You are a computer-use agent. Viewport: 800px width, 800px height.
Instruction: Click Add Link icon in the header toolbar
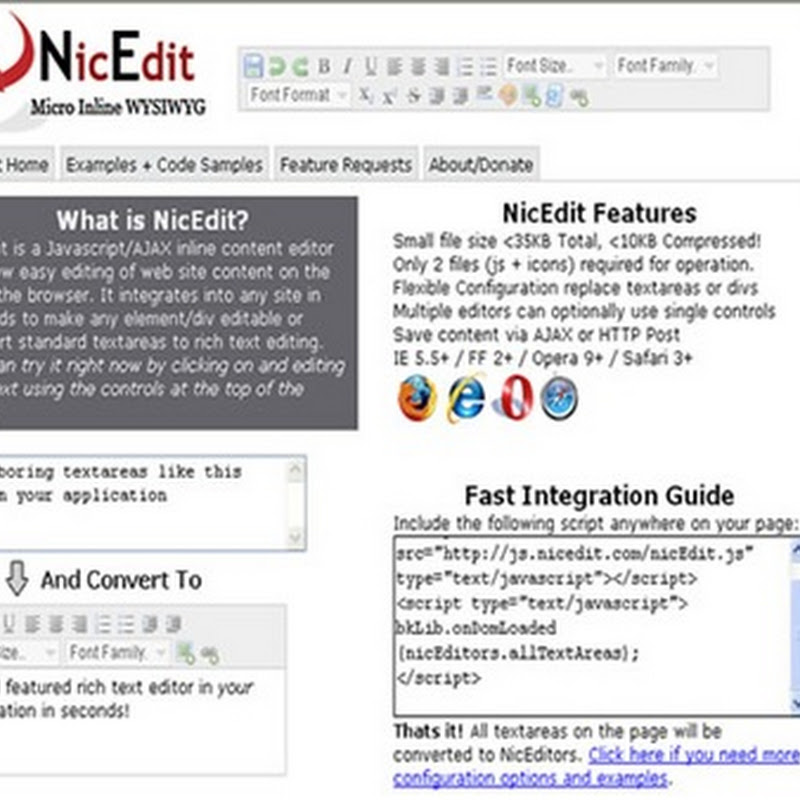tap(579, 96)
